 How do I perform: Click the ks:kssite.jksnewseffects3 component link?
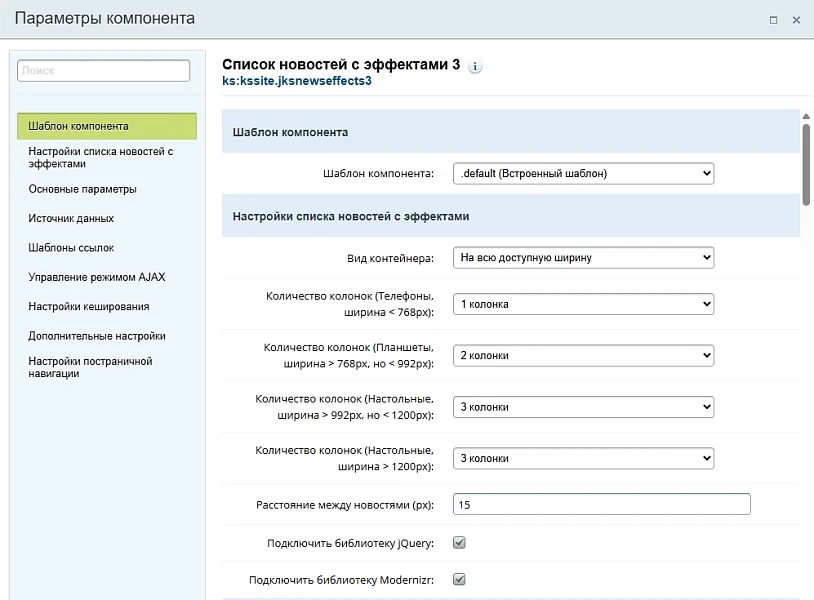pos(297,81)
